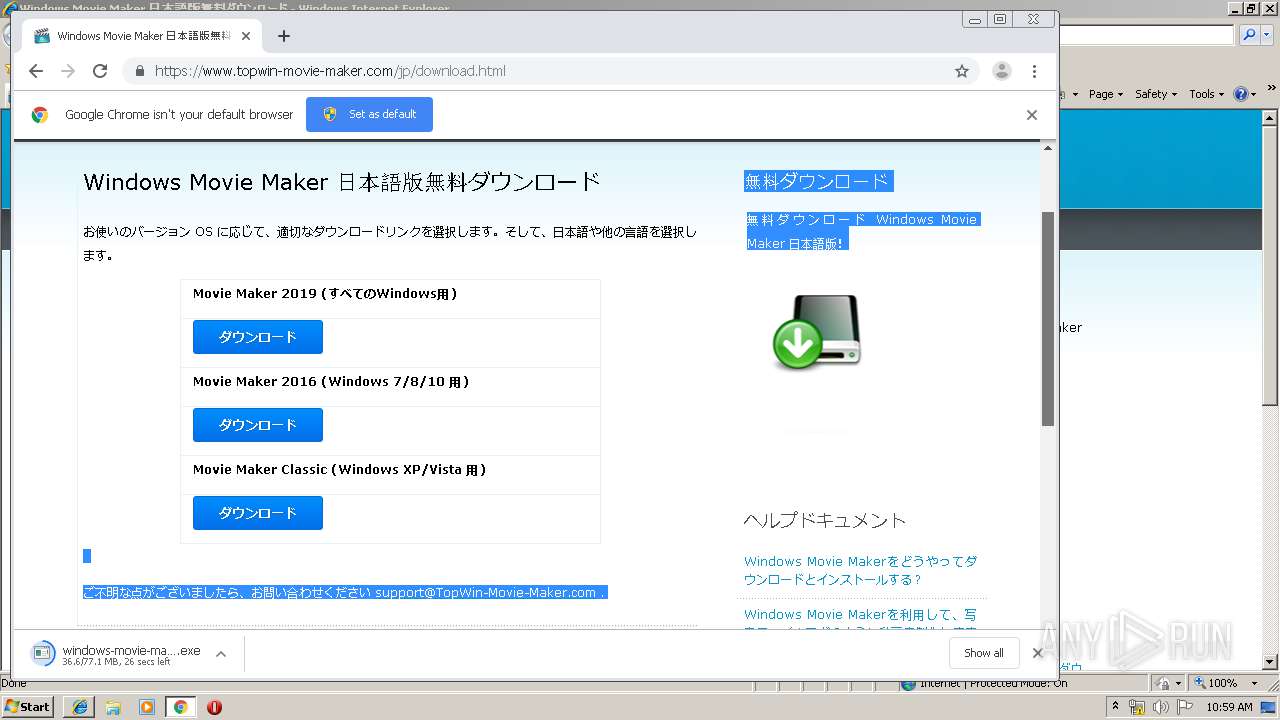
Task: Download Movie Maker 2016 for Windows 7/8/10
Action: pyautogui.click(x=258, y=425)
